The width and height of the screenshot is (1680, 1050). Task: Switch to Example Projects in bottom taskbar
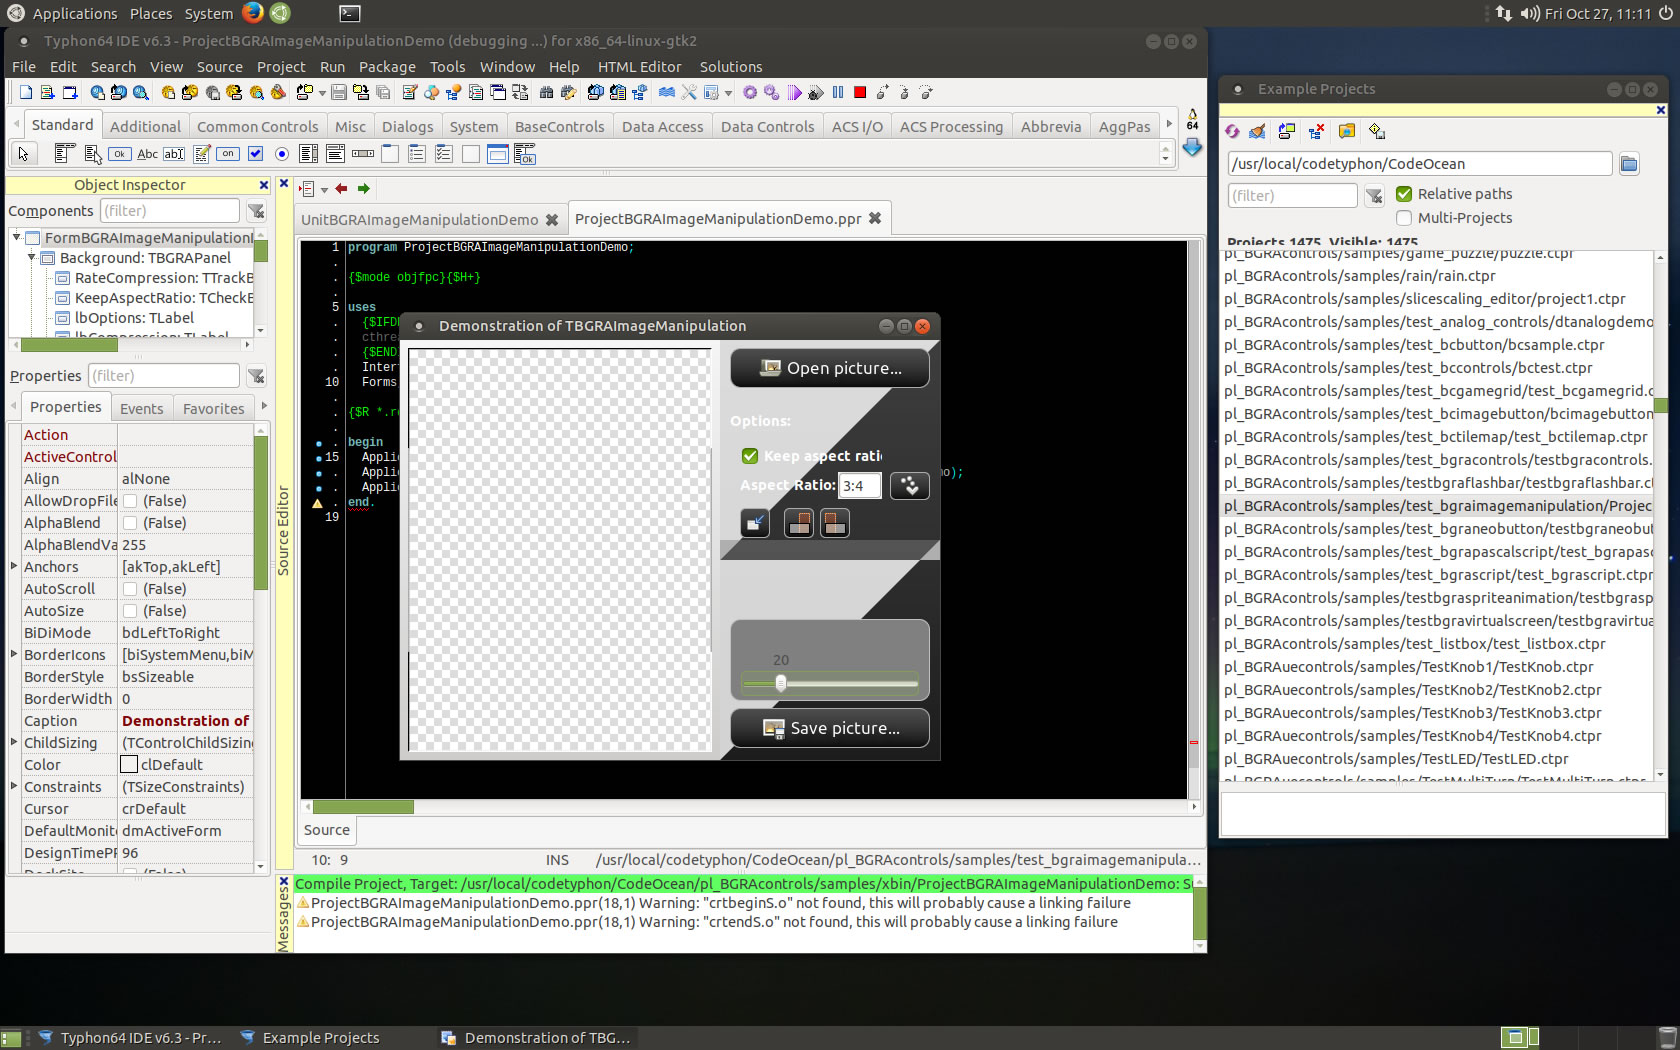point(320,1038)
